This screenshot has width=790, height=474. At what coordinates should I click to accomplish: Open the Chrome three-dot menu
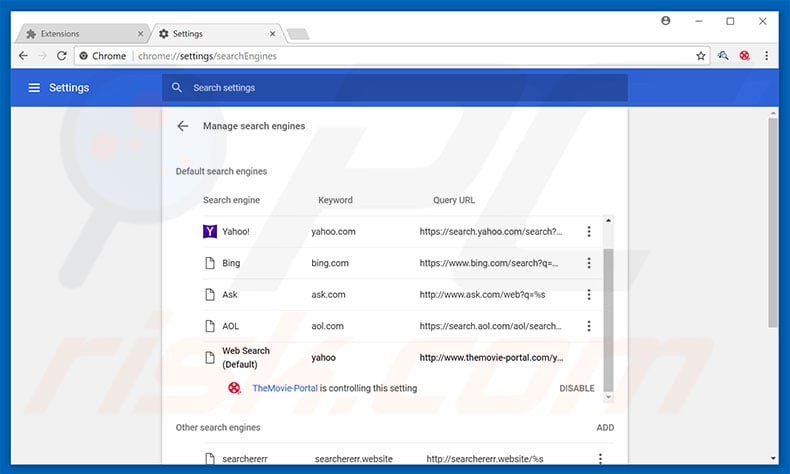click(766, 56)
